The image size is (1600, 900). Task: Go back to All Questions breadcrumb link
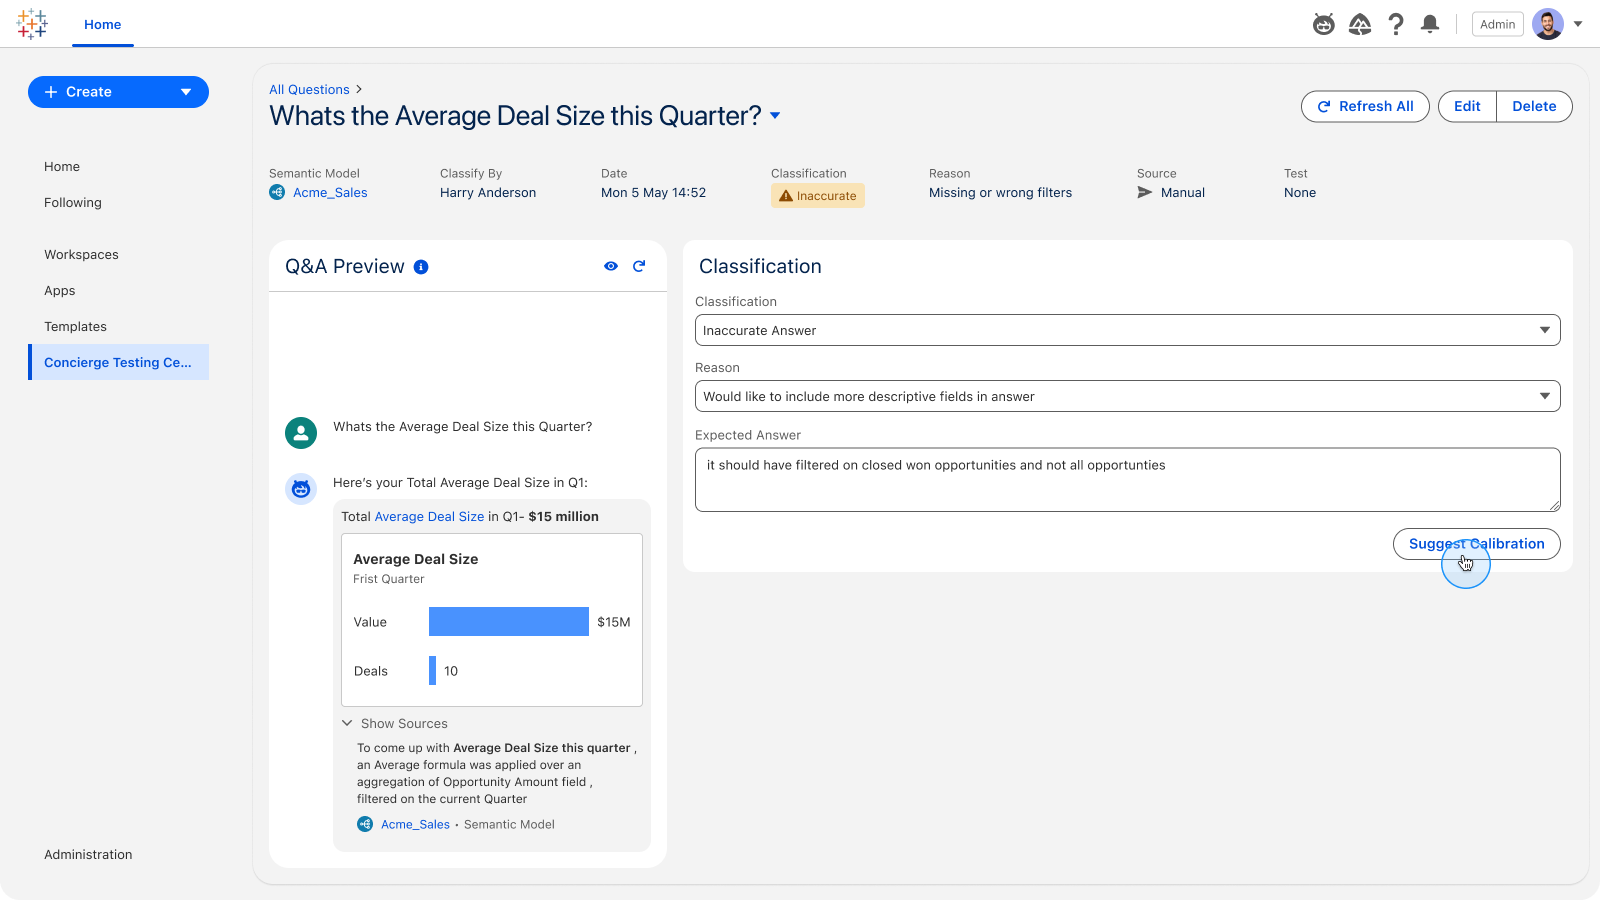(x=309, y=89)
